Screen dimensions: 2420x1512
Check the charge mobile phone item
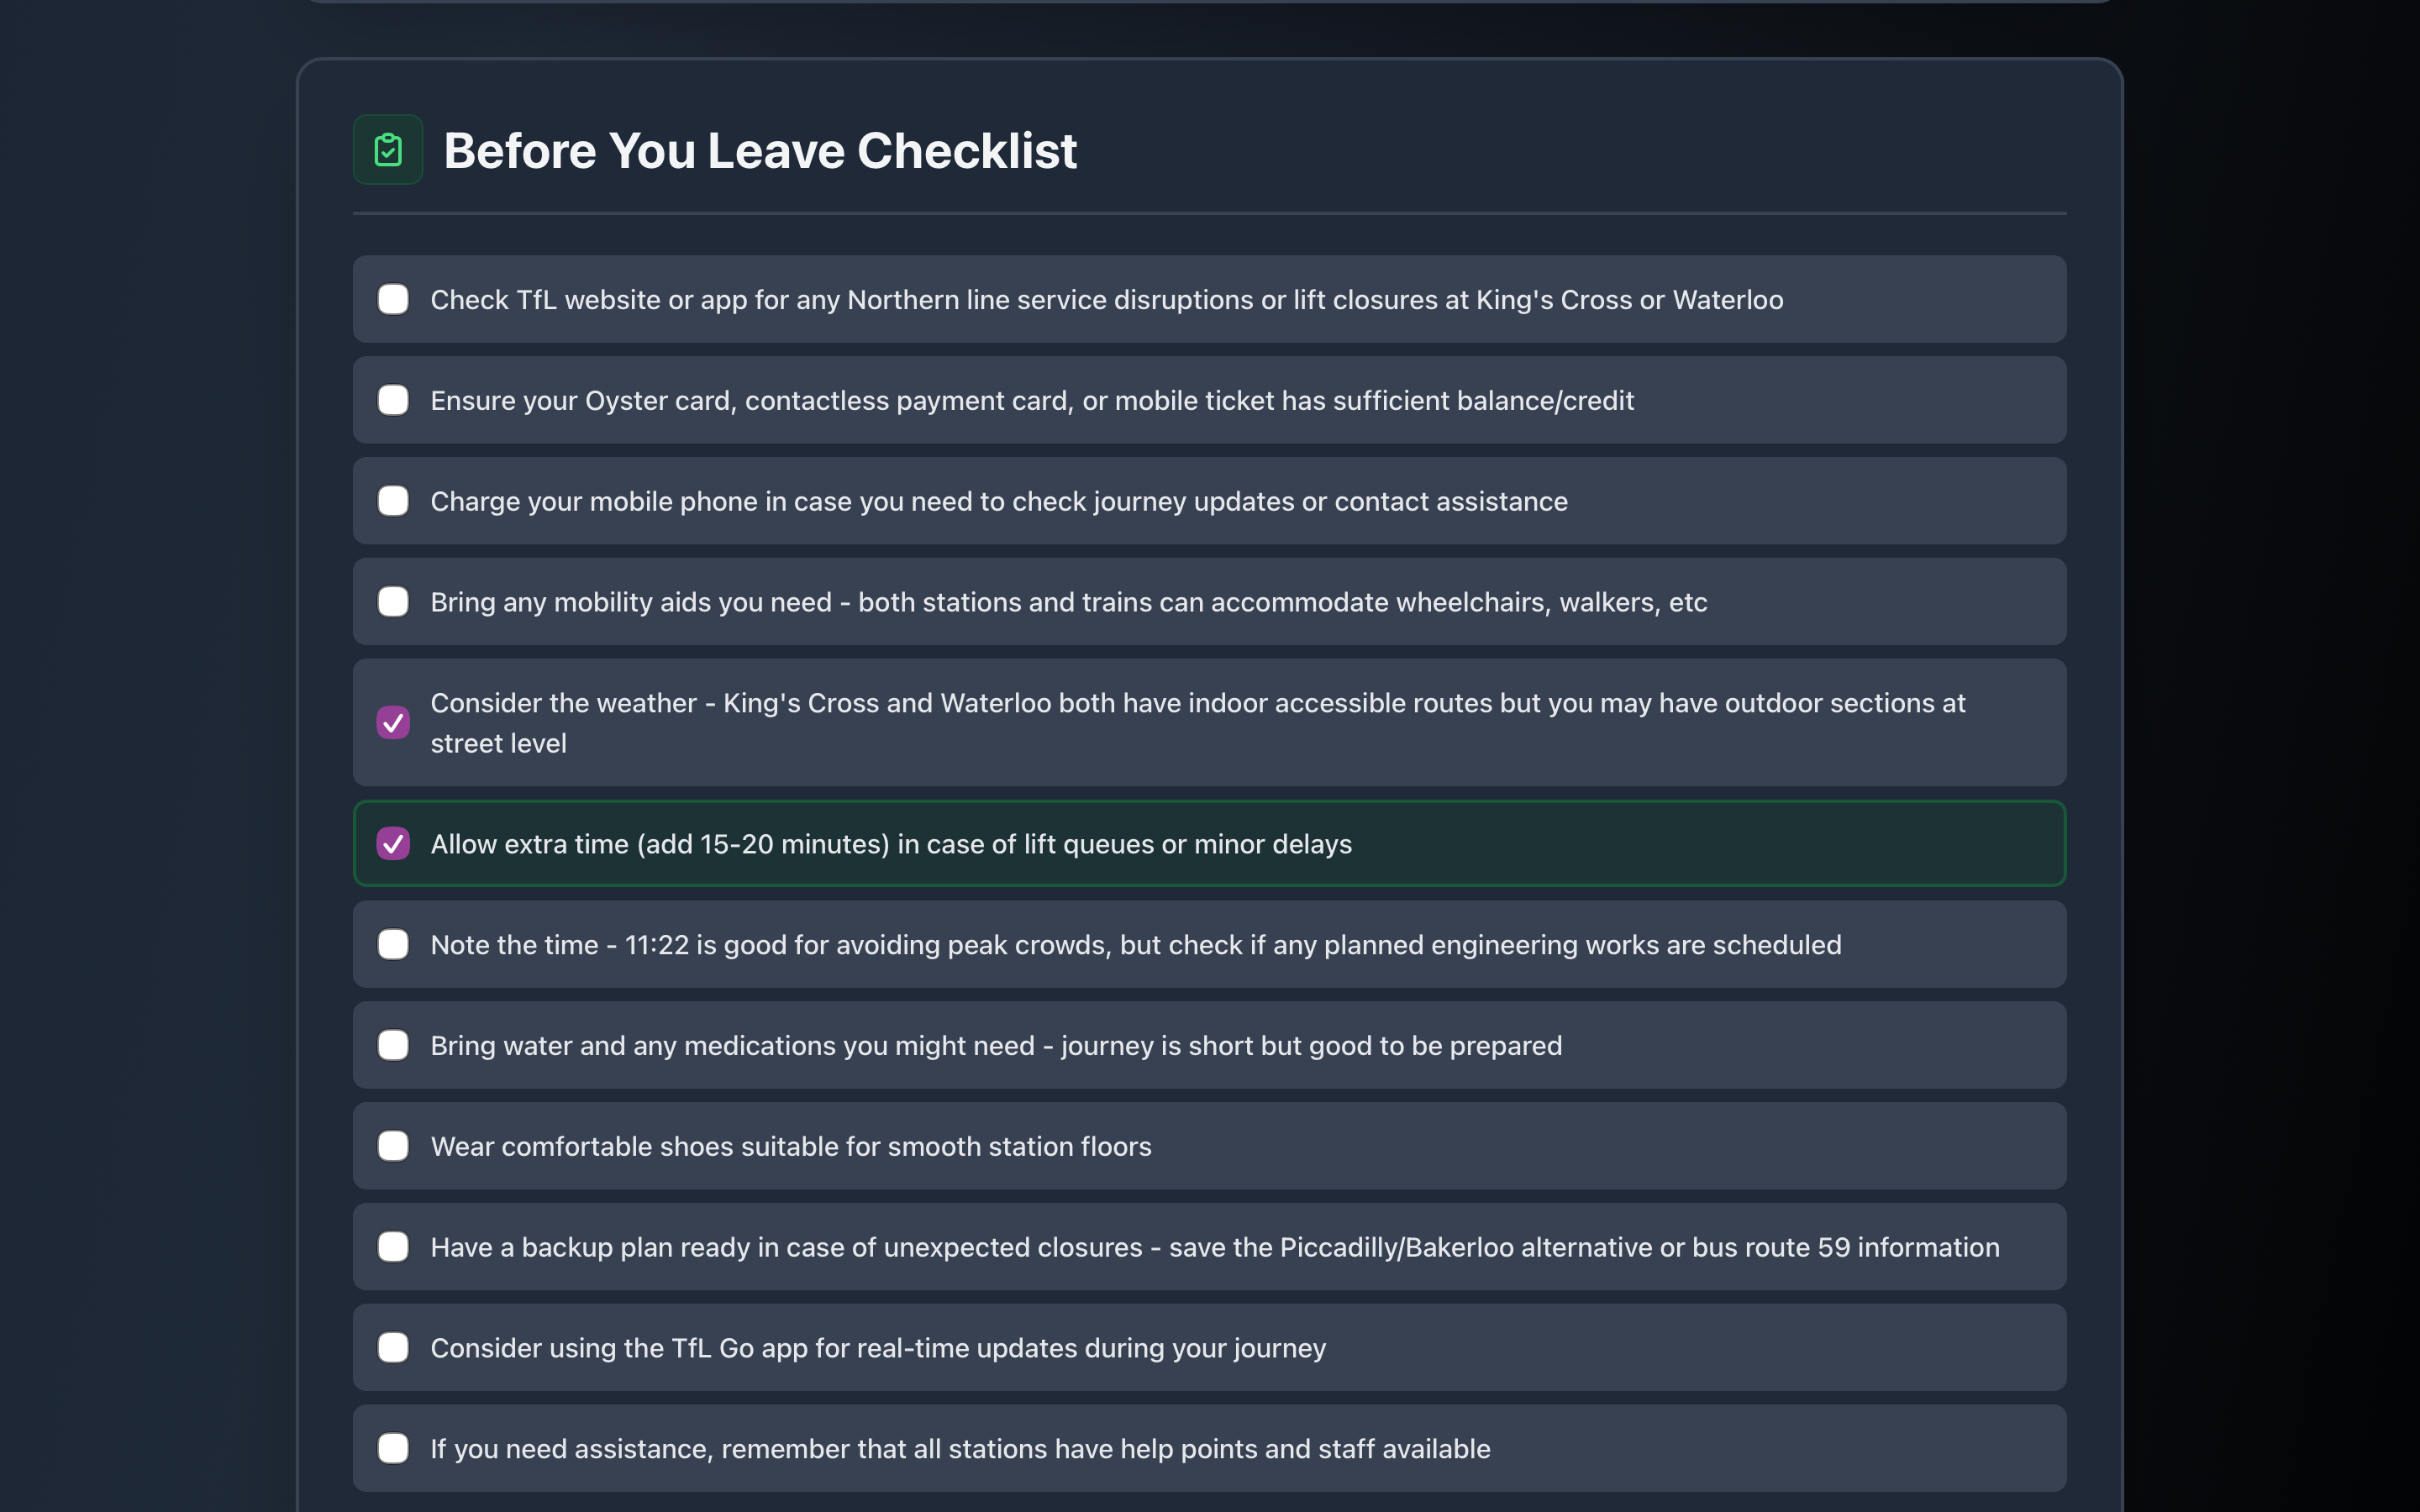point(393,501)
